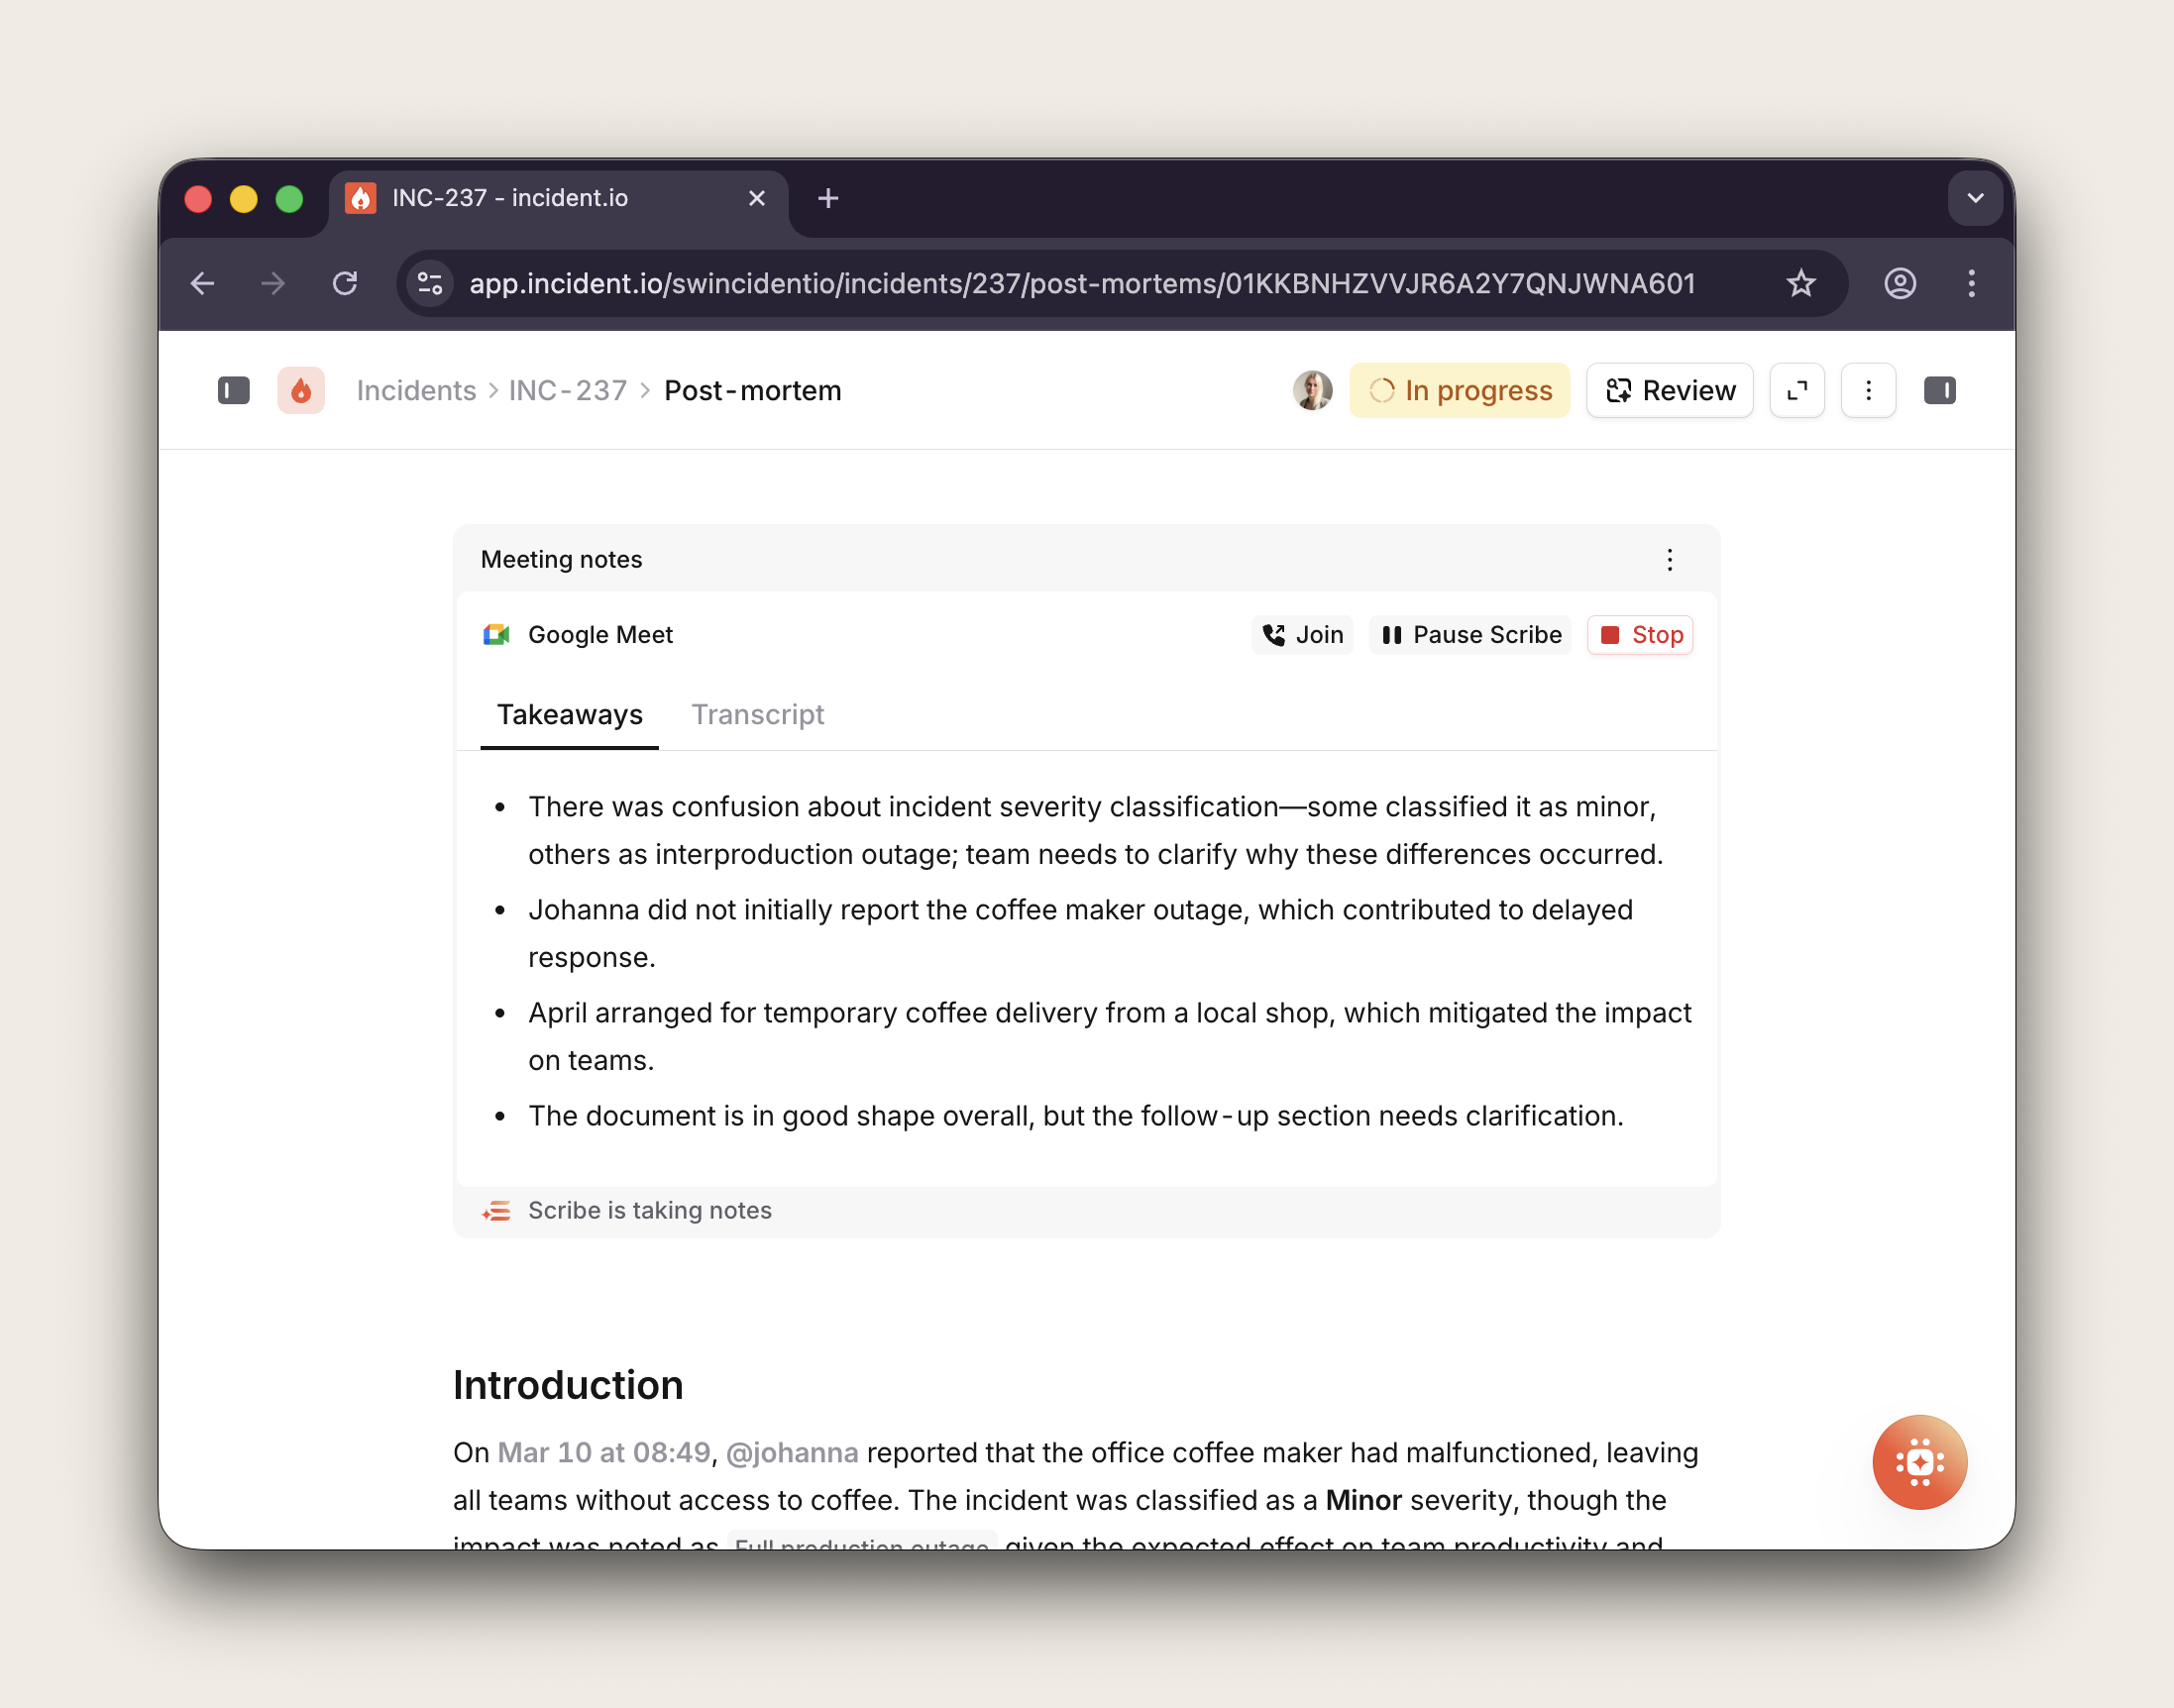Open the INC-237 breadcrumb link
Viewport: 2174px width, 1708px height.
tap(567, 390)
